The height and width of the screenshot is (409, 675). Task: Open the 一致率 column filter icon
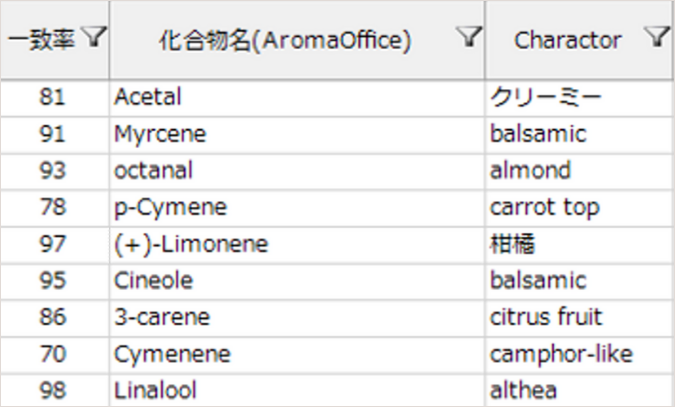[x=94, y=38]
